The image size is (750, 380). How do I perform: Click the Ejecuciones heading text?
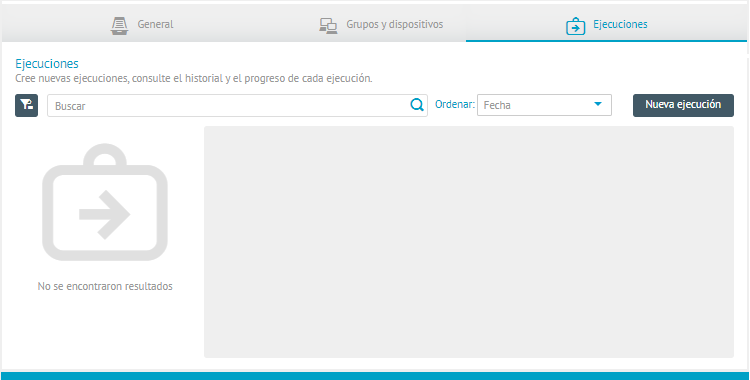click(x=47, y=64)
